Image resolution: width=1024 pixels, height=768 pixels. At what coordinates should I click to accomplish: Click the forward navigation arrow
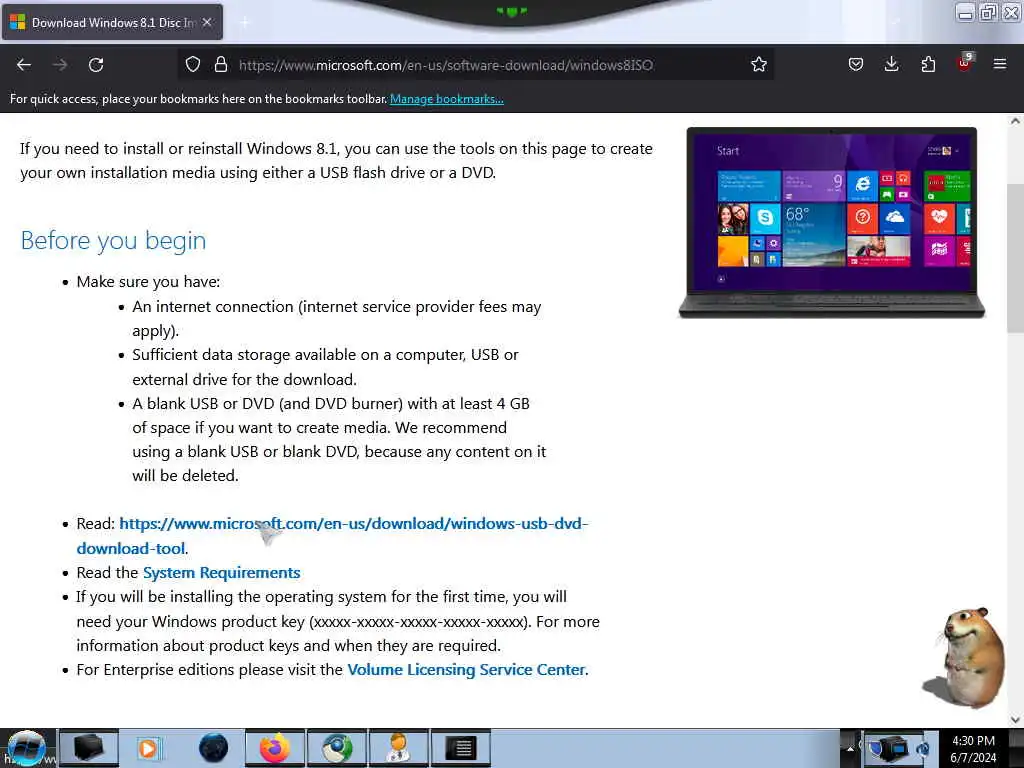coord(60,65)
